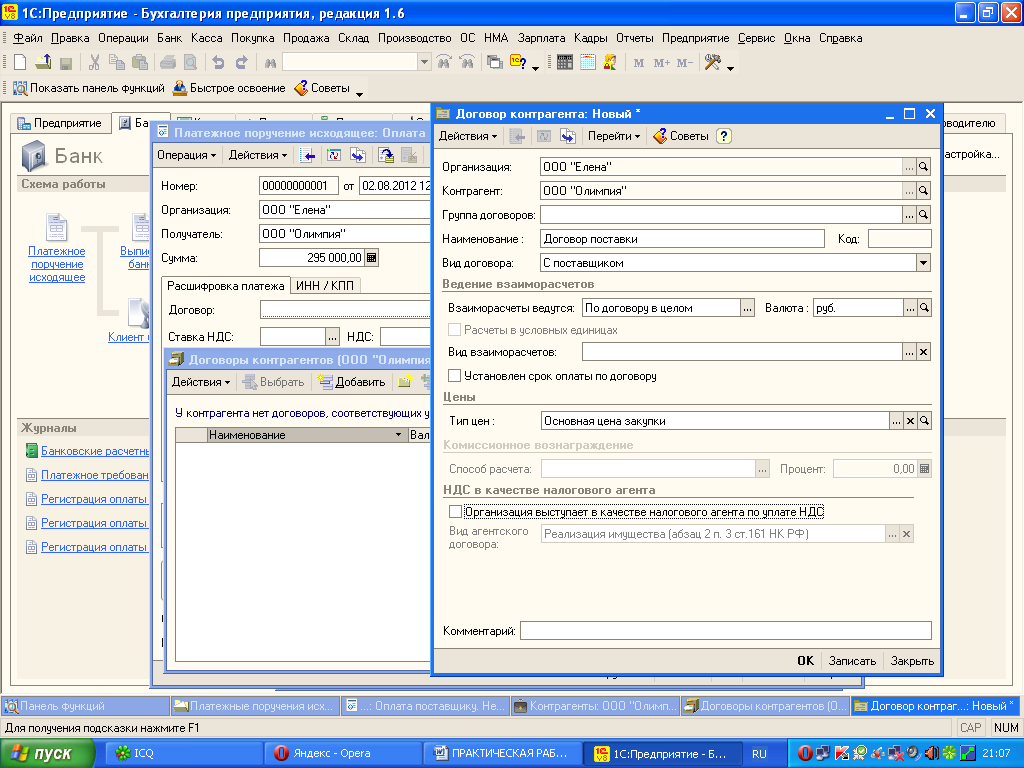Select the Расшифровка платежа tab
Image resolution: width=1024 pixels, height=768 pixels.
click(225, 286)
